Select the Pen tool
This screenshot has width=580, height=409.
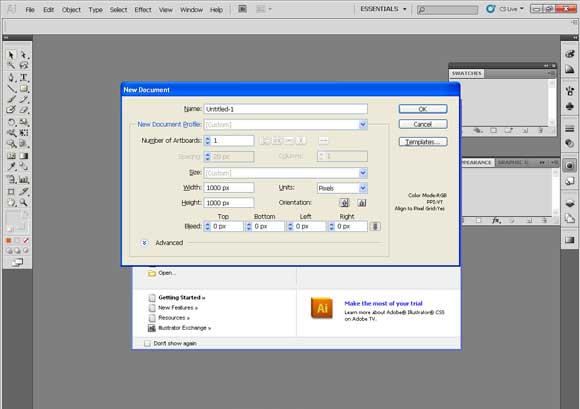coord(11,77)
